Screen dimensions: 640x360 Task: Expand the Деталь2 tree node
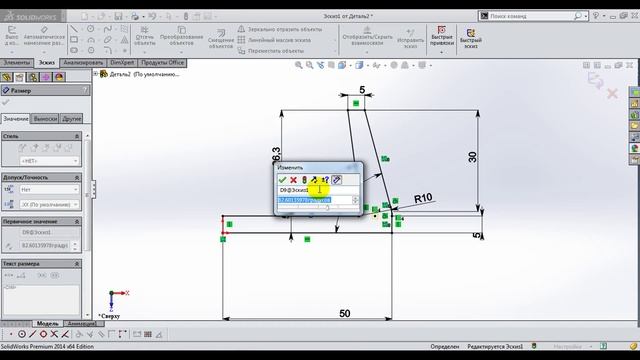point(96,74)
